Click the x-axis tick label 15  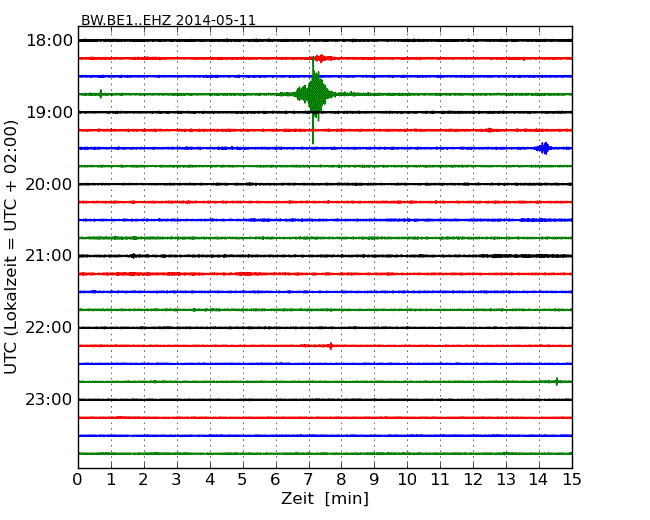click(x=572, y=480)
